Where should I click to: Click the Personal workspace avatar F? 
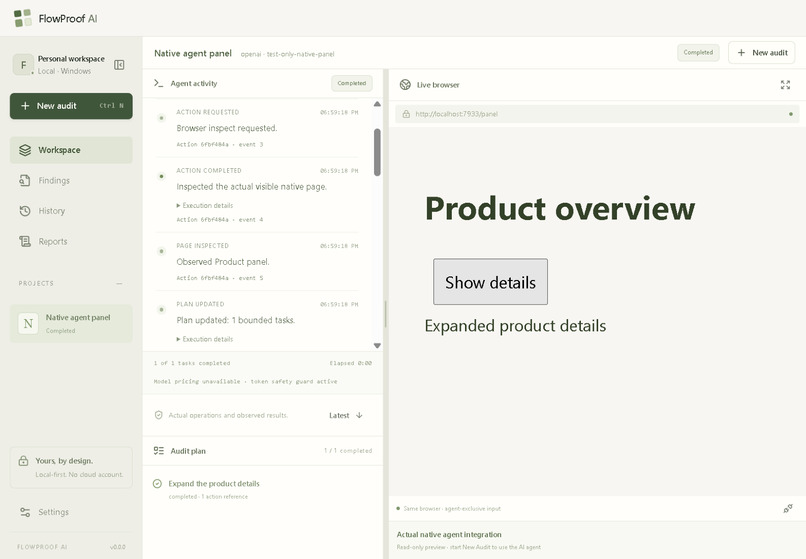pos(23,65)
